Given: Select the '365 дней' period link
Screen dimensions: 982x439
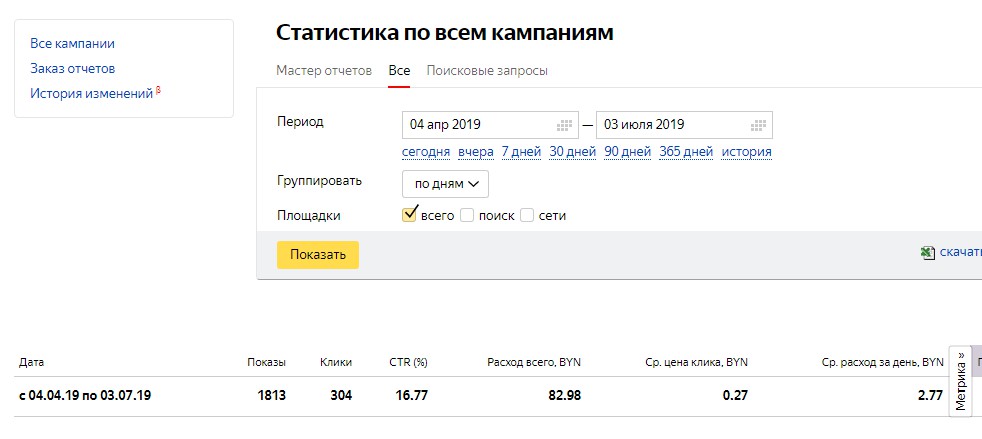Looking at the screenshot, I should (686, 152).
